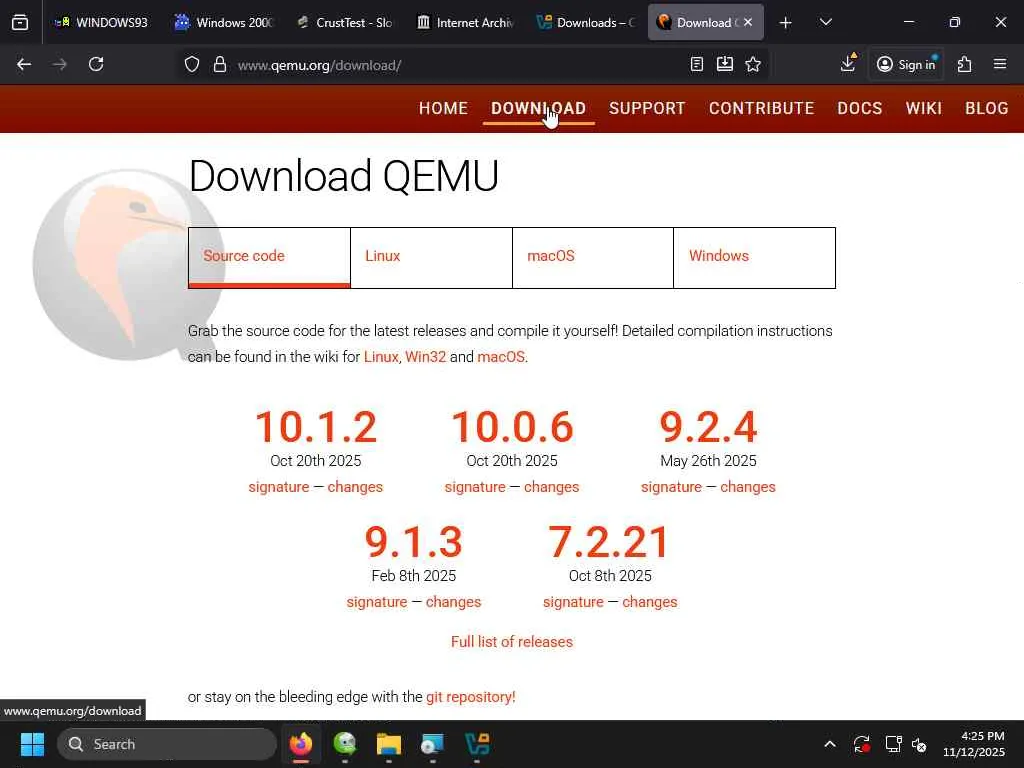Open the tracking protection shield icon
1024x768 pixels.
(x=191, y=65)
